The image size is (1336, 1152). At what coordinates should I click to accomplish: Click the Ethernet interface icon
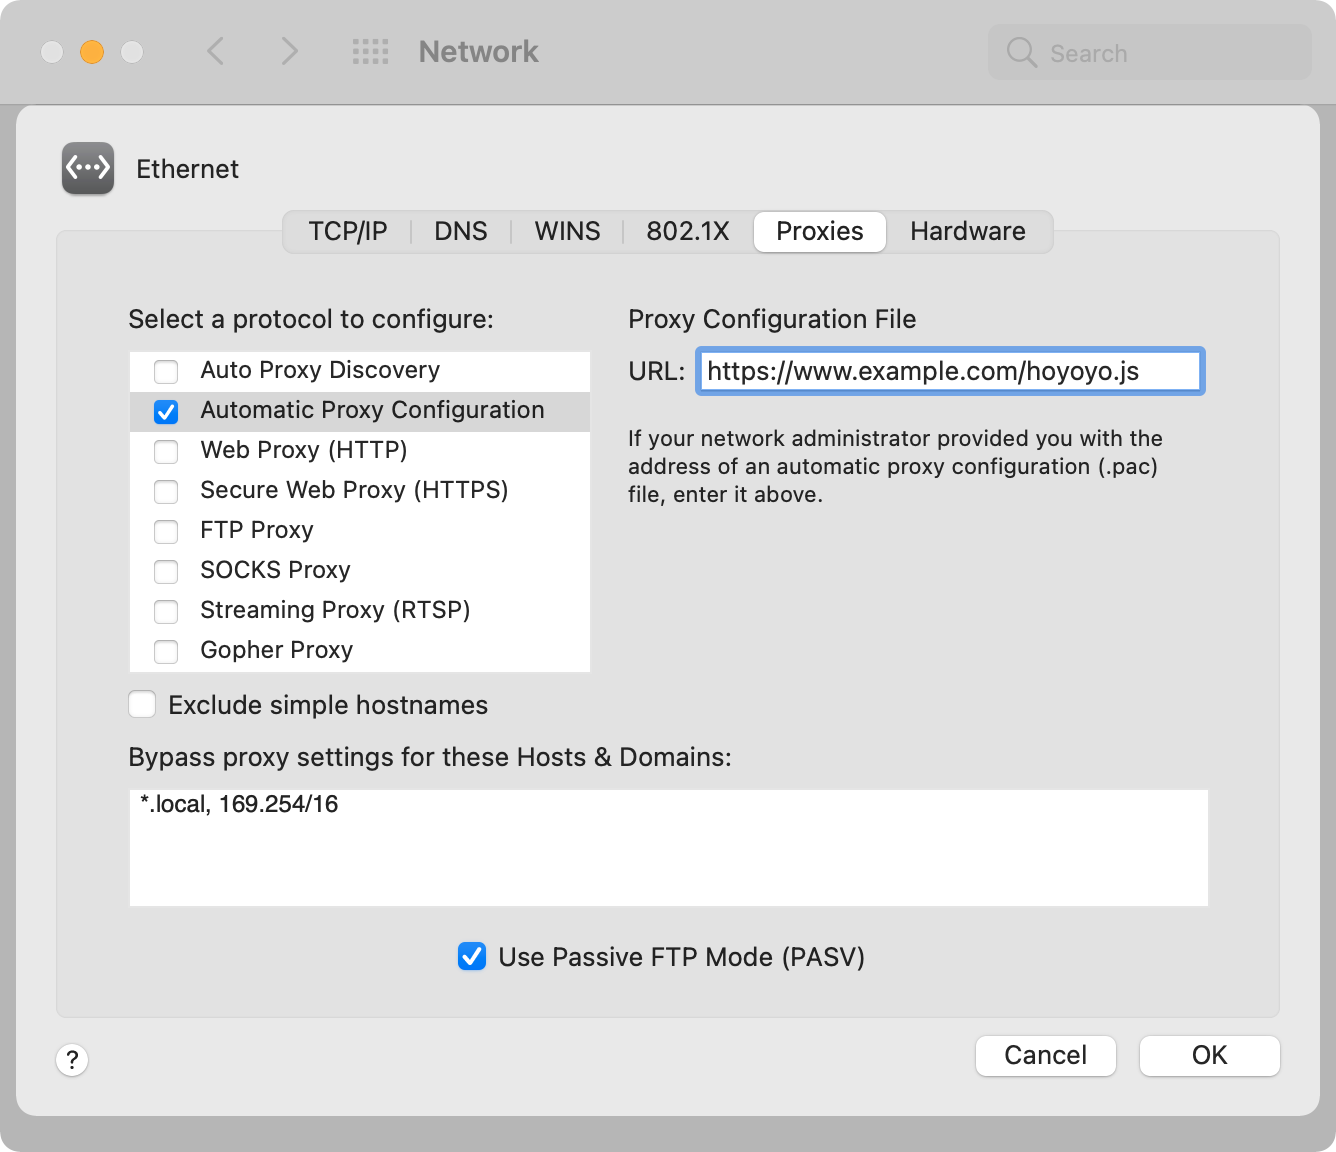pos(88,168)
